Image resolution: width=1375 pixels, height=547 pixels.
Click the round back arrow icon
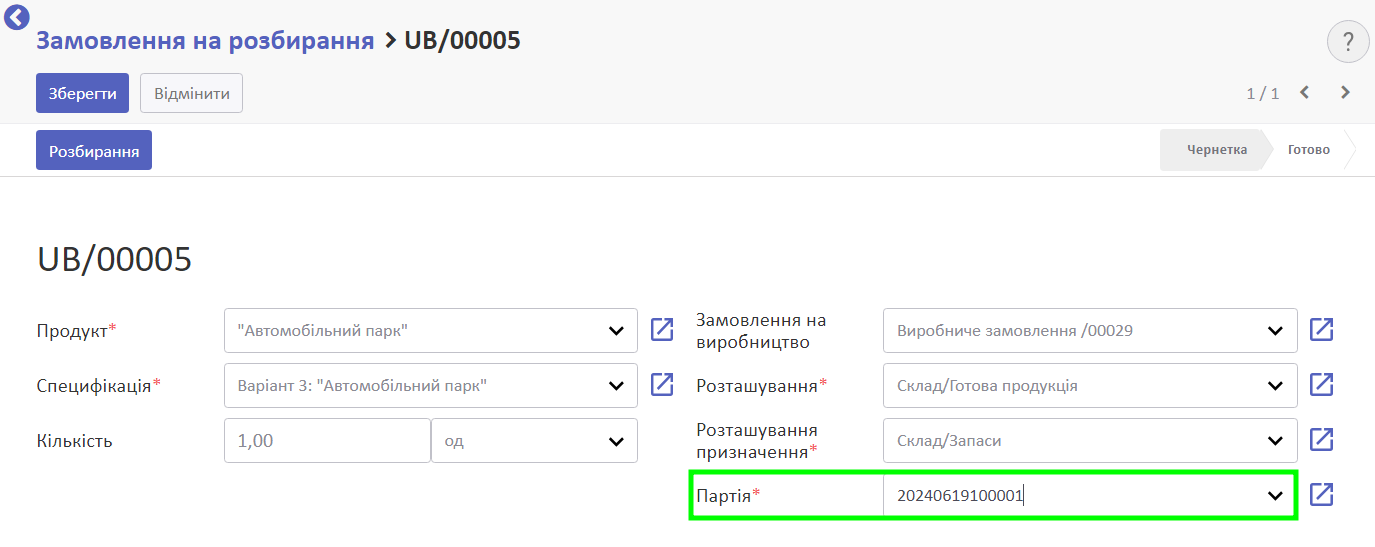17,16
